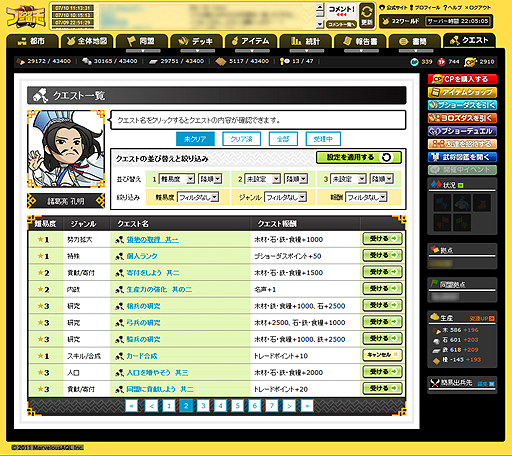Image resolution: width=512 pixels, height=456 pixels.
Task: Switch the filter to クリア済
Action: point(241,139)
